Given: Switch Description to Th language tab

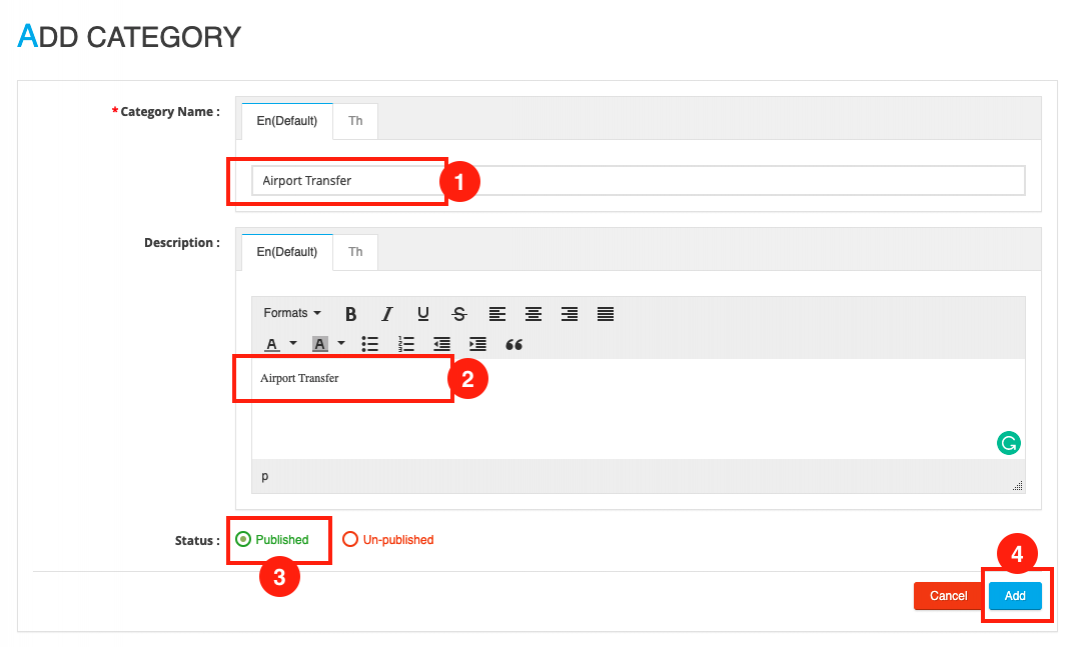Looking at the screenshot, I should tap(355, 252).
